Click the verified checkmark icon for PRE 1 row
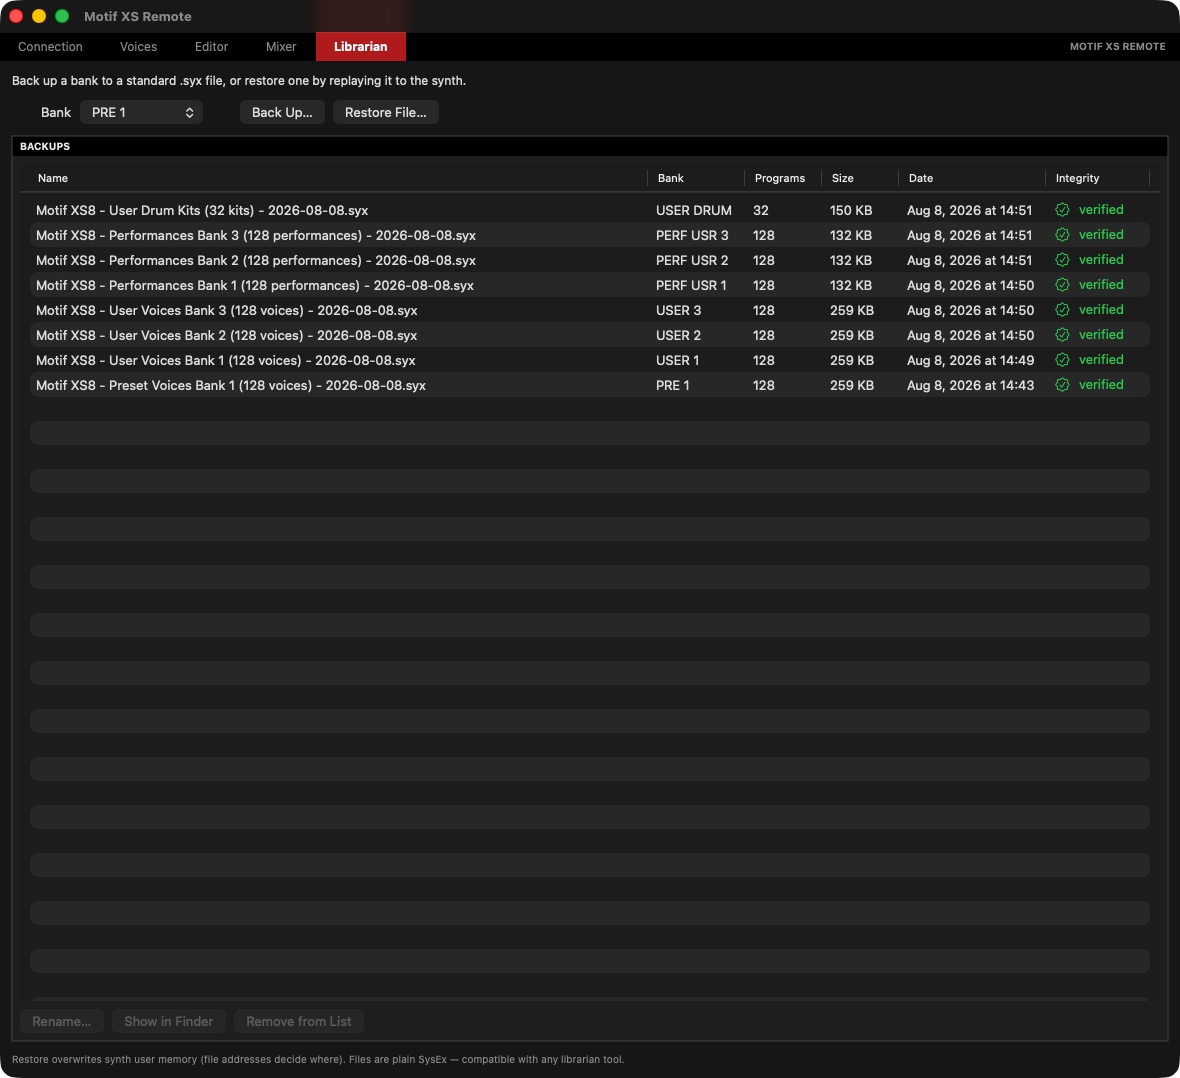1180x1078 pixels. 1062,385
